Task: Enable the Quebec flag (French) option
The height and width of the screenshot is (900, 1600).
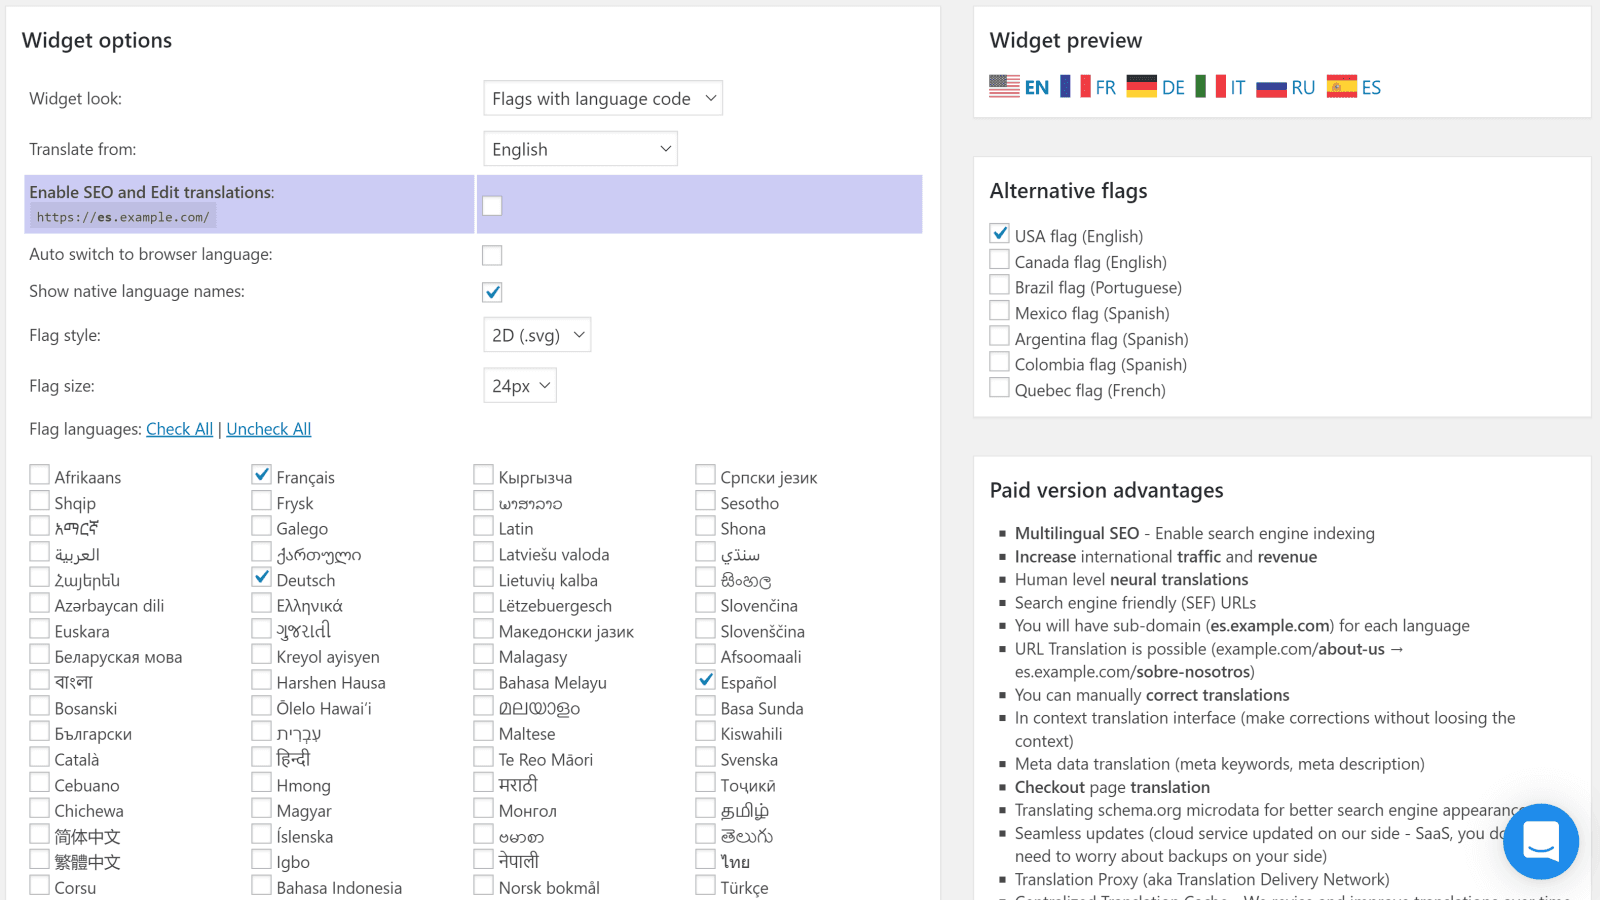Action: tap(999, 386)
